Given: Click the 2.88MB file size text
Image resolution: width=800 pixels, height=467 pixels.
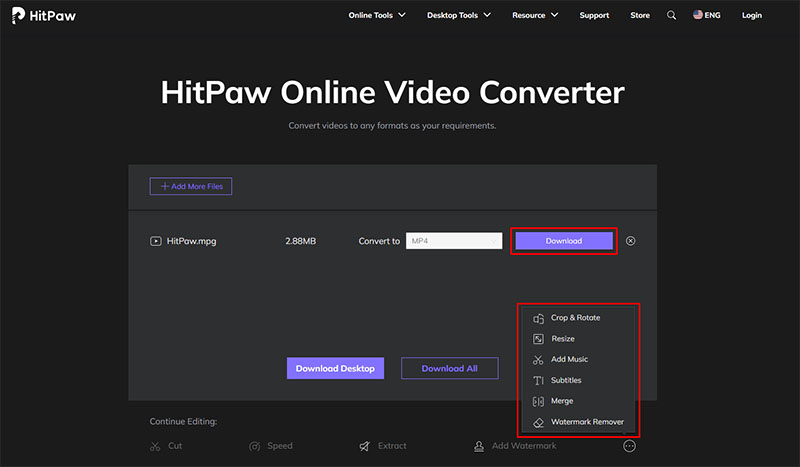Looking at the screenshot, I should (x=301, y=241).
